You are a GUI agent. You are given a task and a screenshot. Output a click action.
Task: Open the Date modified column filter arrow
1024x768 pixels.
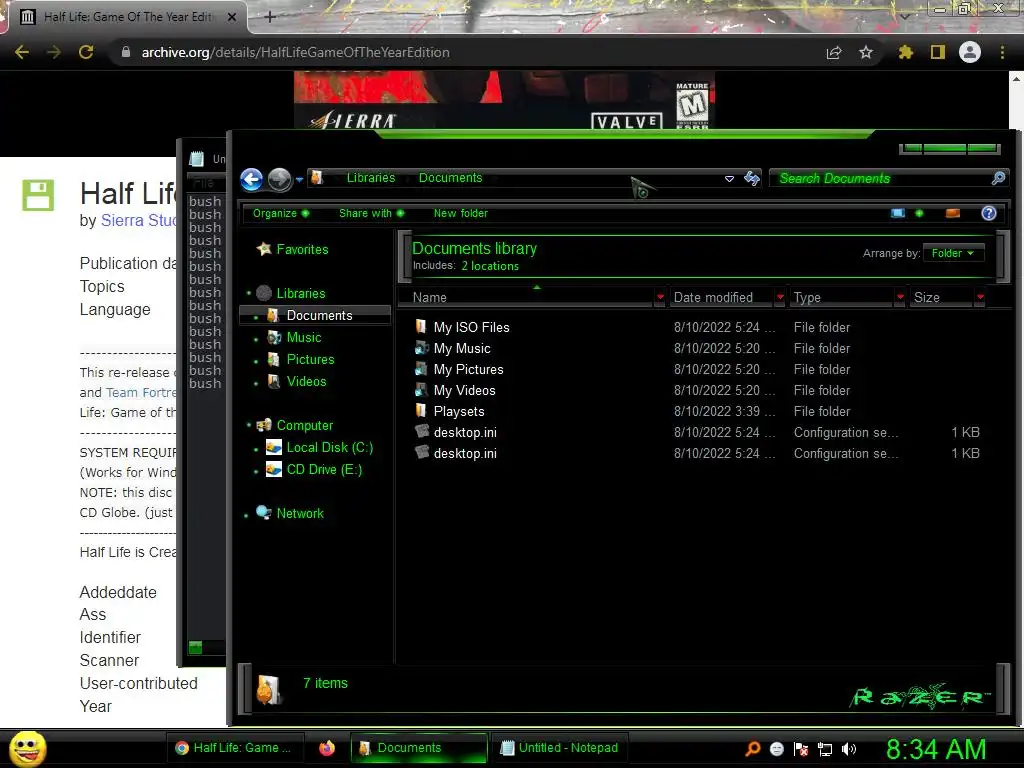click(780, 298)
